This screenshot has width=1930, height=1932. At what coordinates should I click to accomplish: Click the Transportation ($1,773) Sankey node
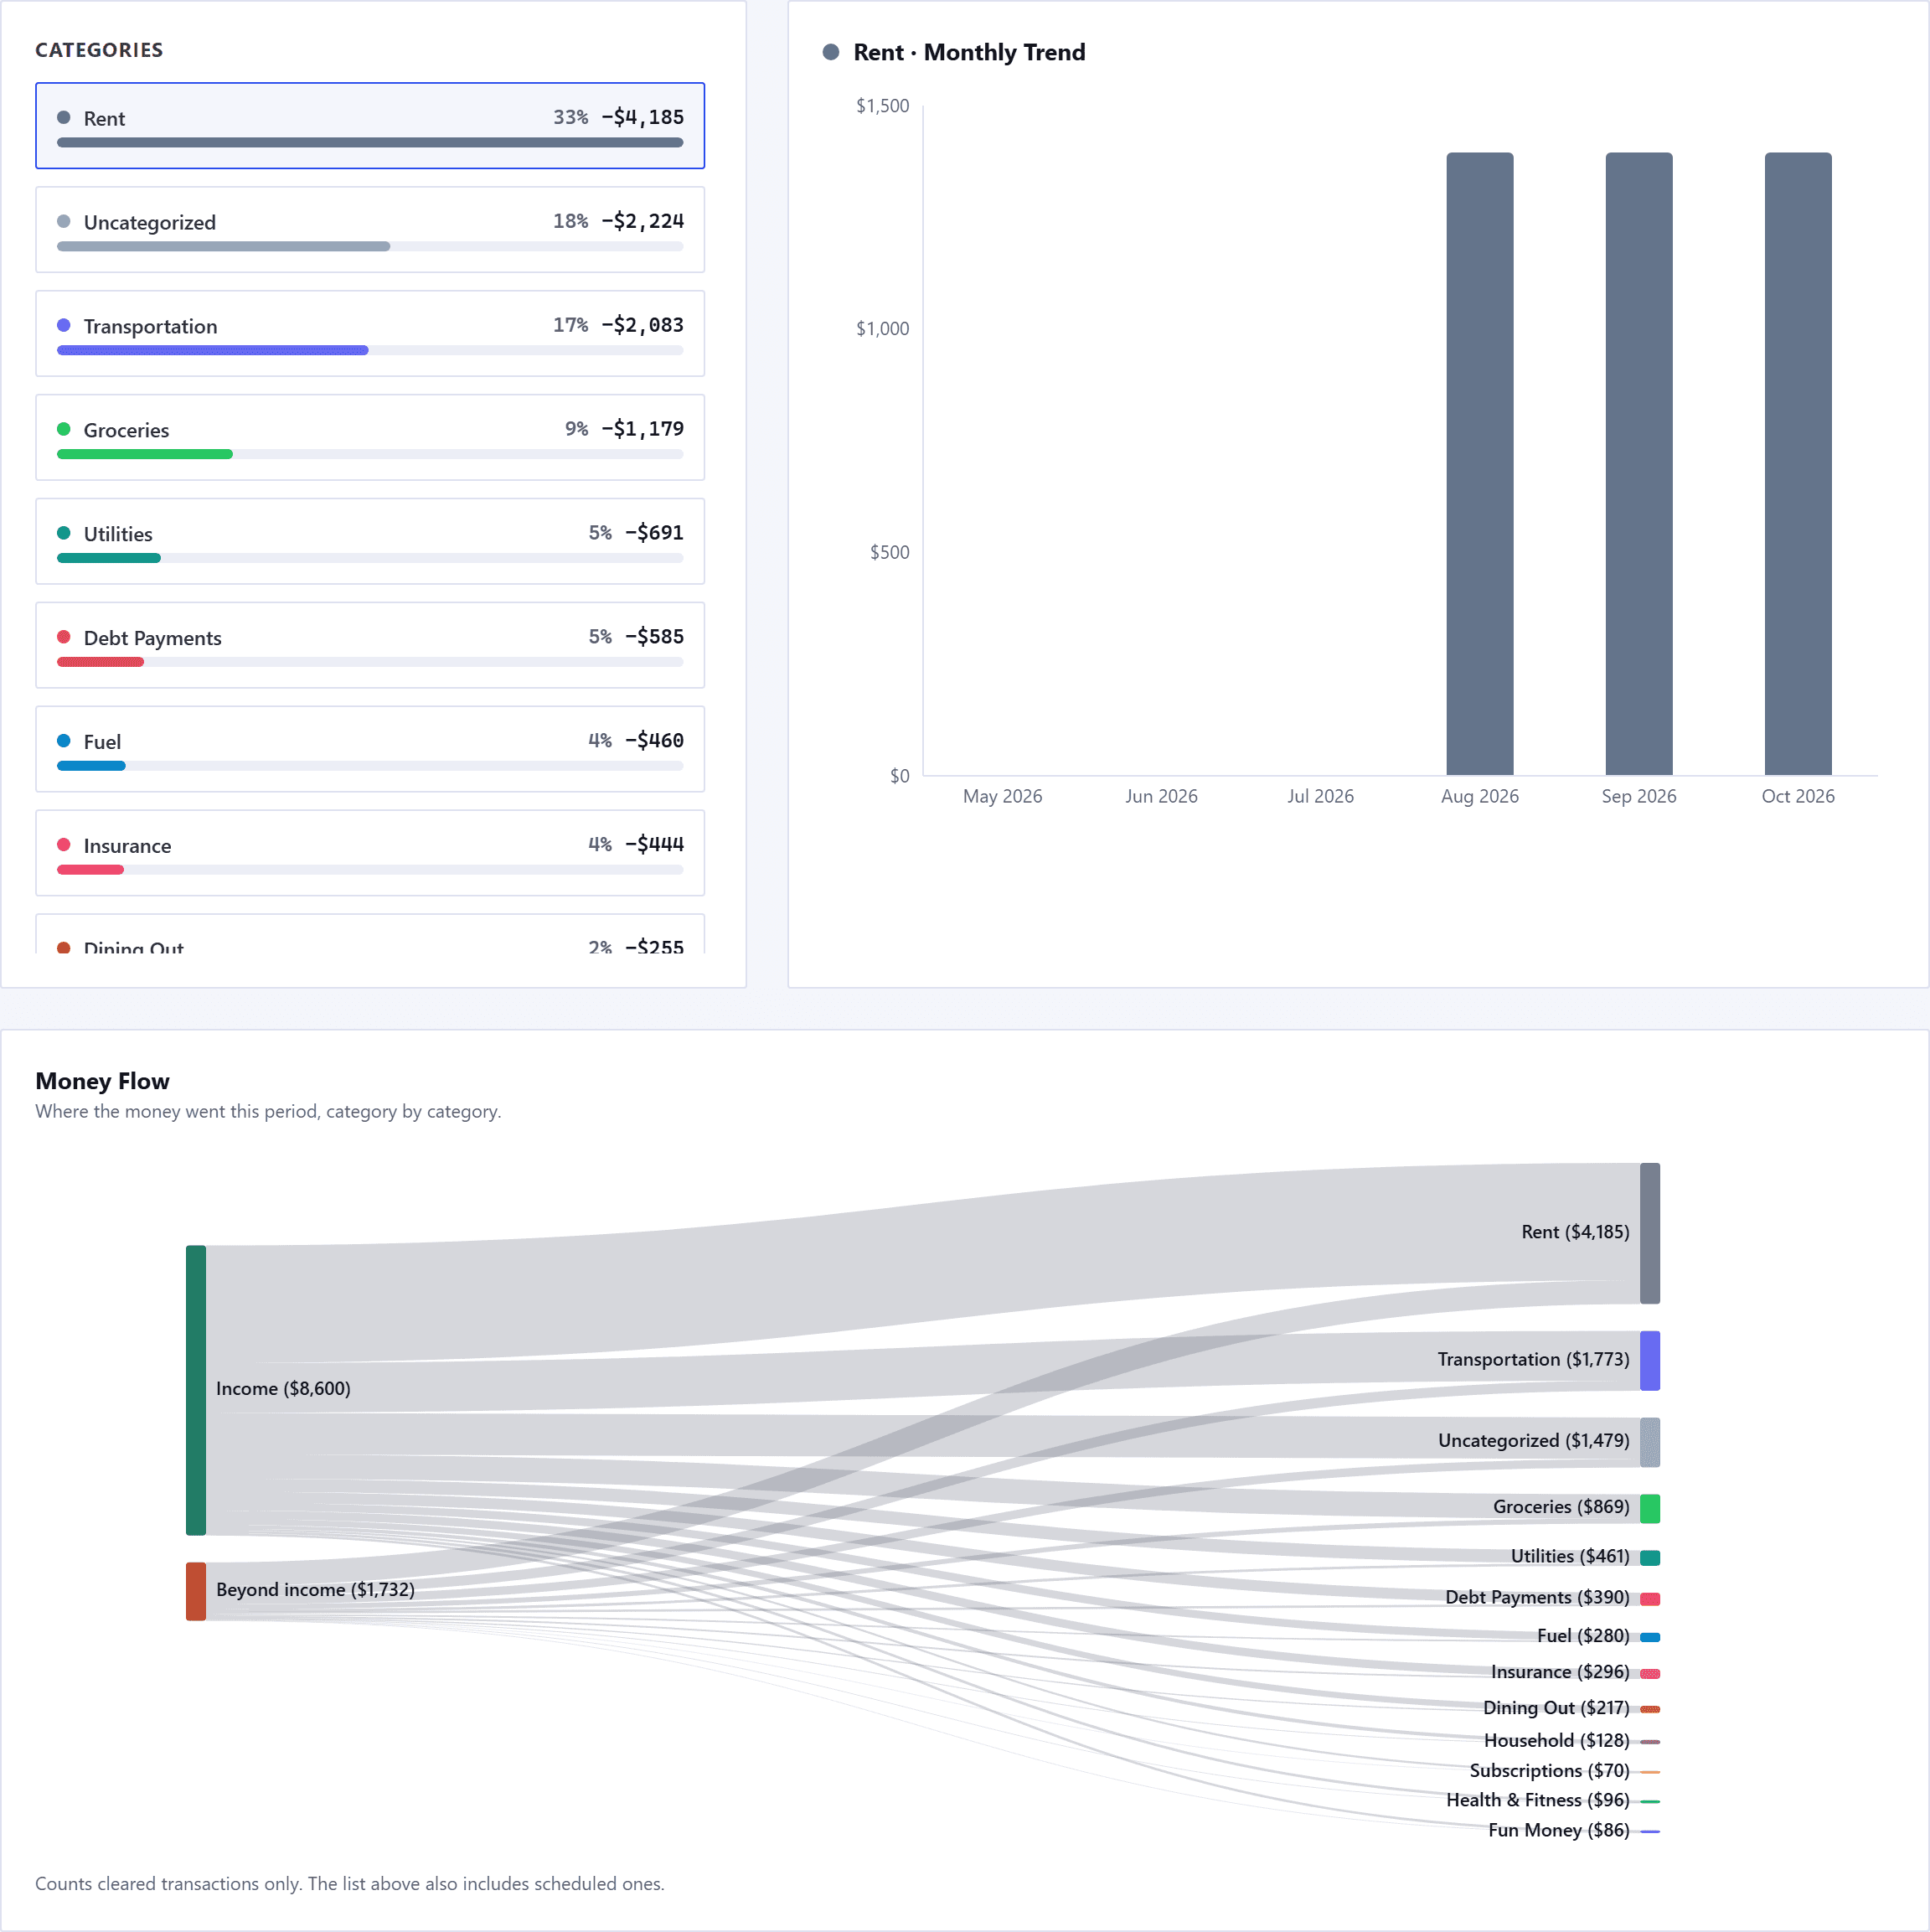tap(1650, 1361)
